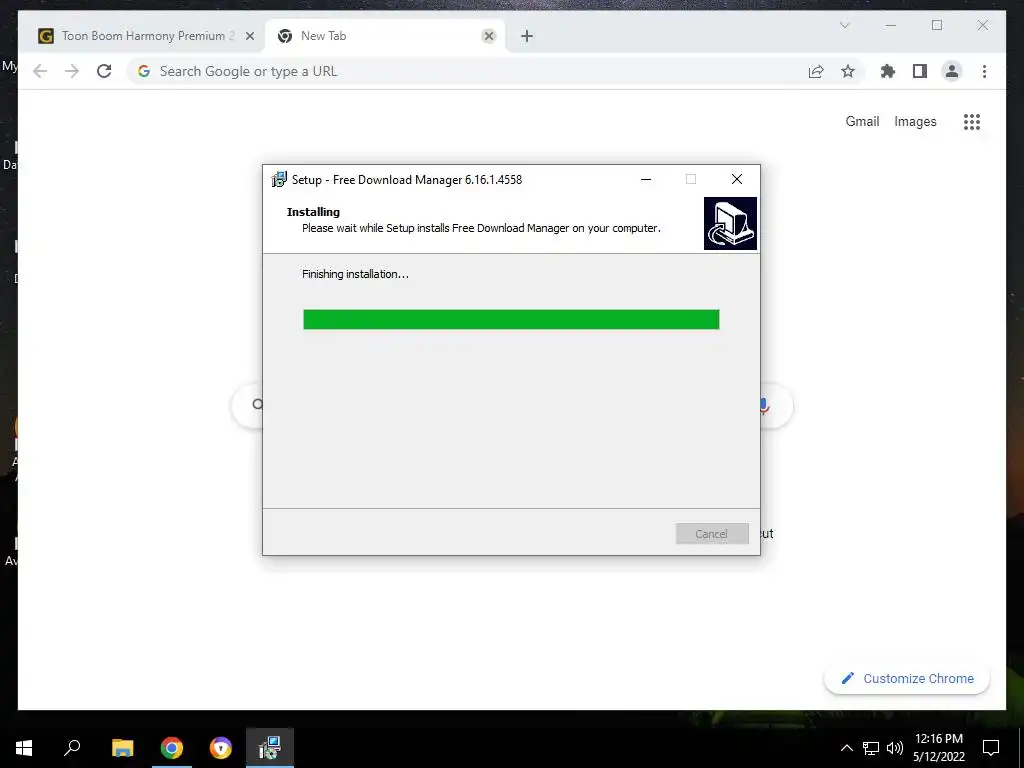Click the disabled Cancel button in Setup
Screen dimensions: 1024x768
click(x=712, y=534)
